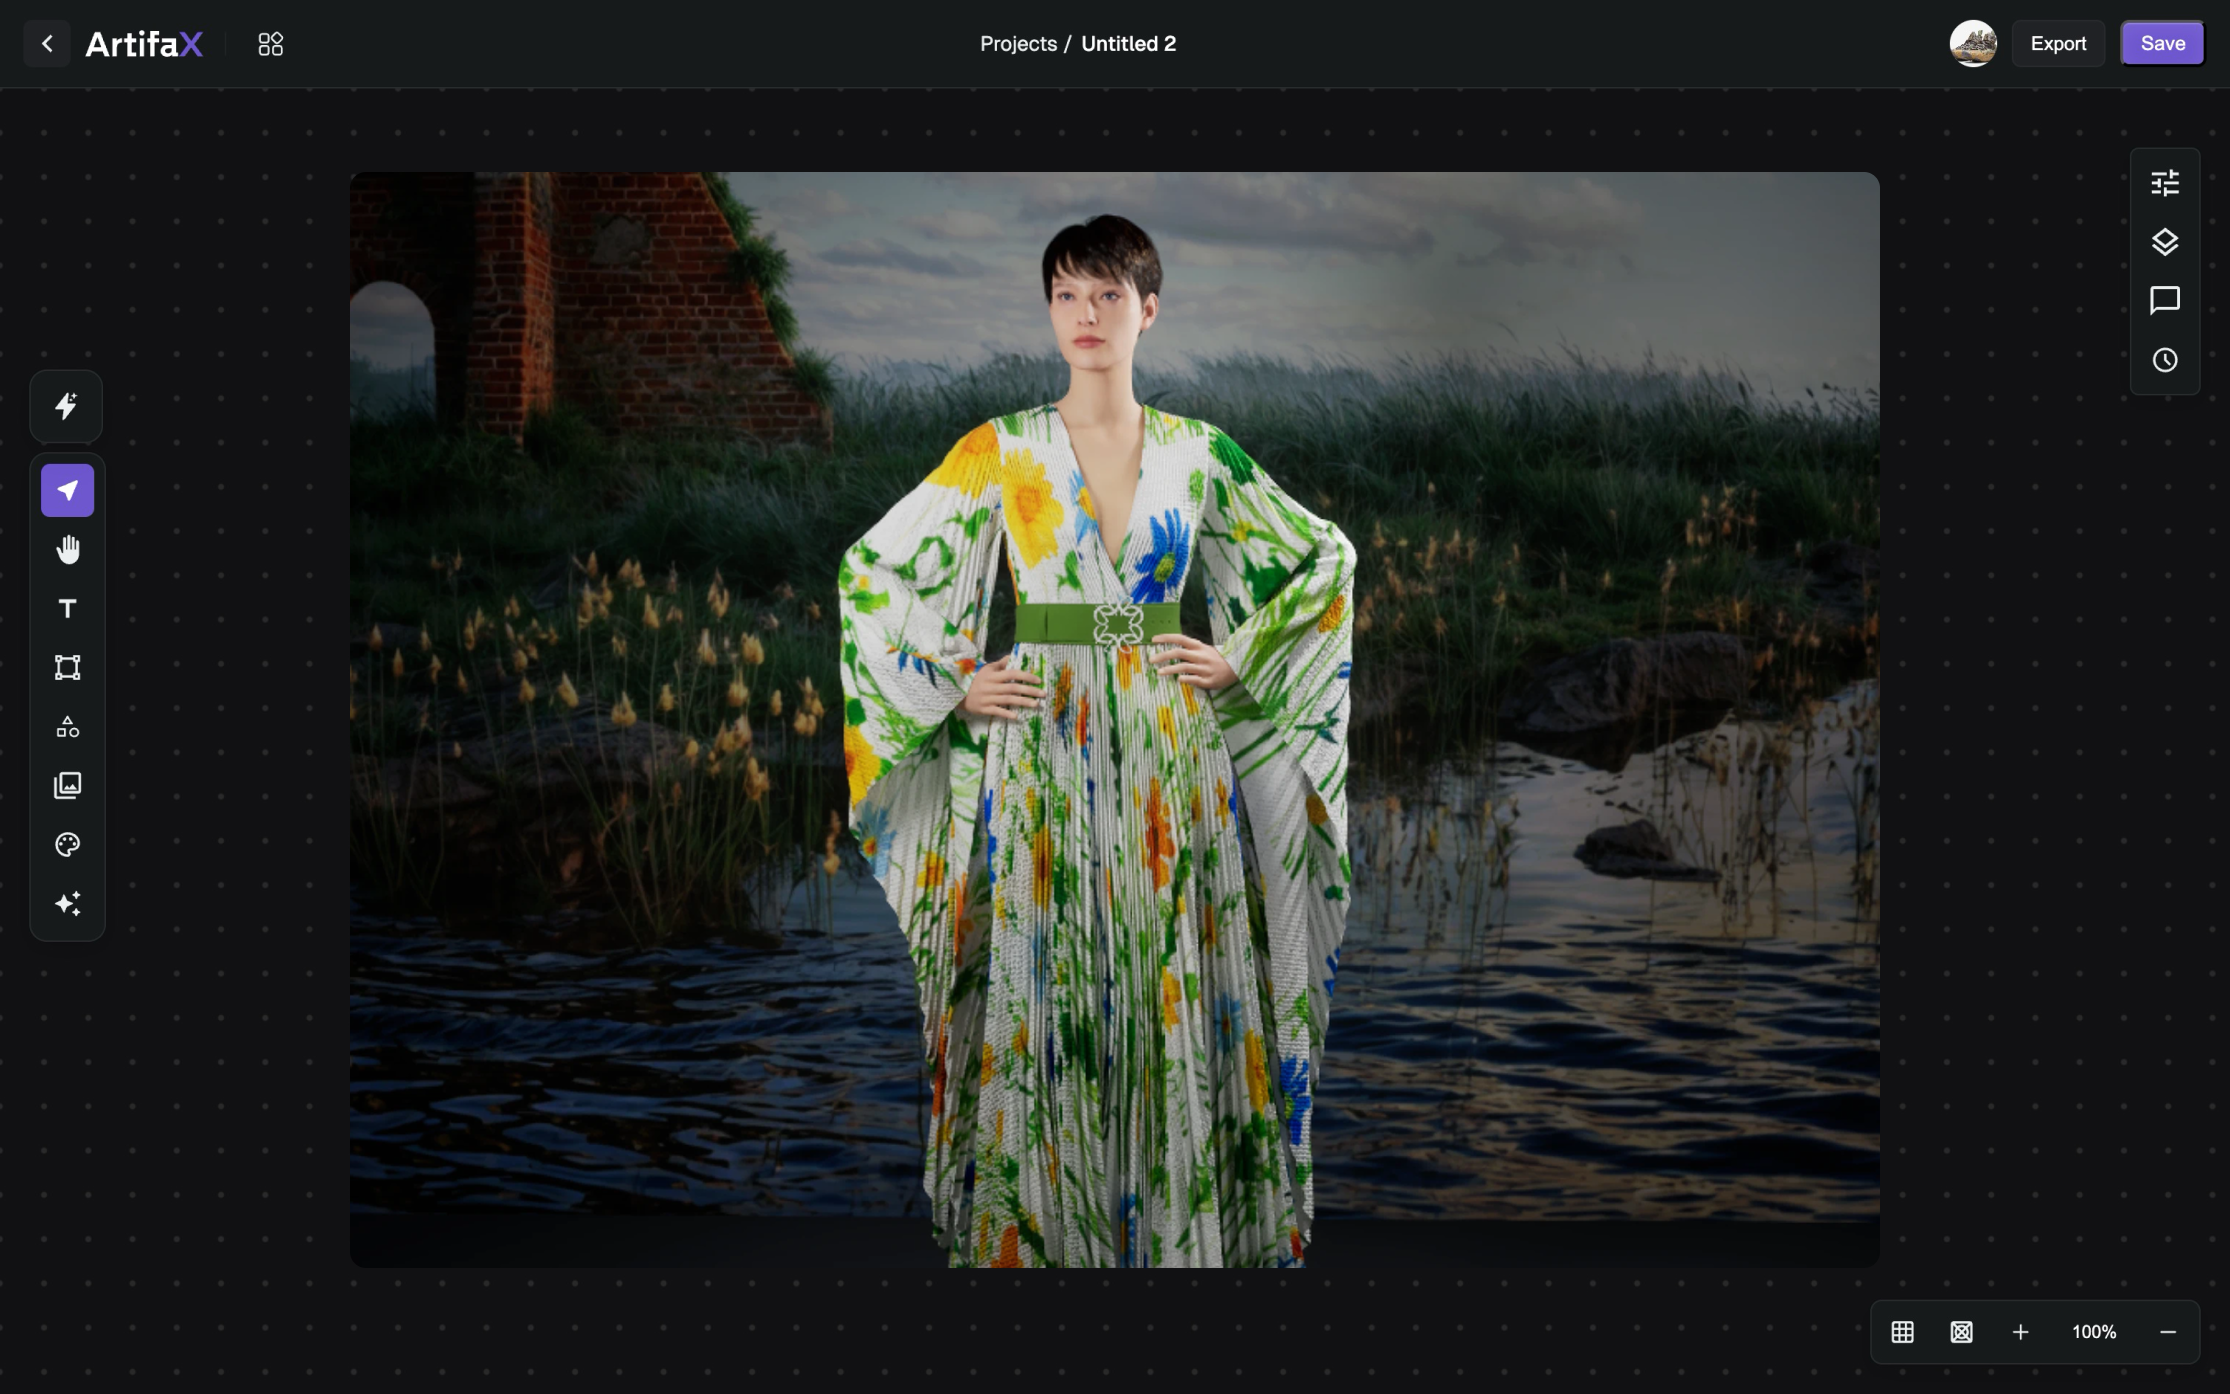Open the shapes tool
The height and width of the screenshot is (1394, 2230).
point(67,727)
